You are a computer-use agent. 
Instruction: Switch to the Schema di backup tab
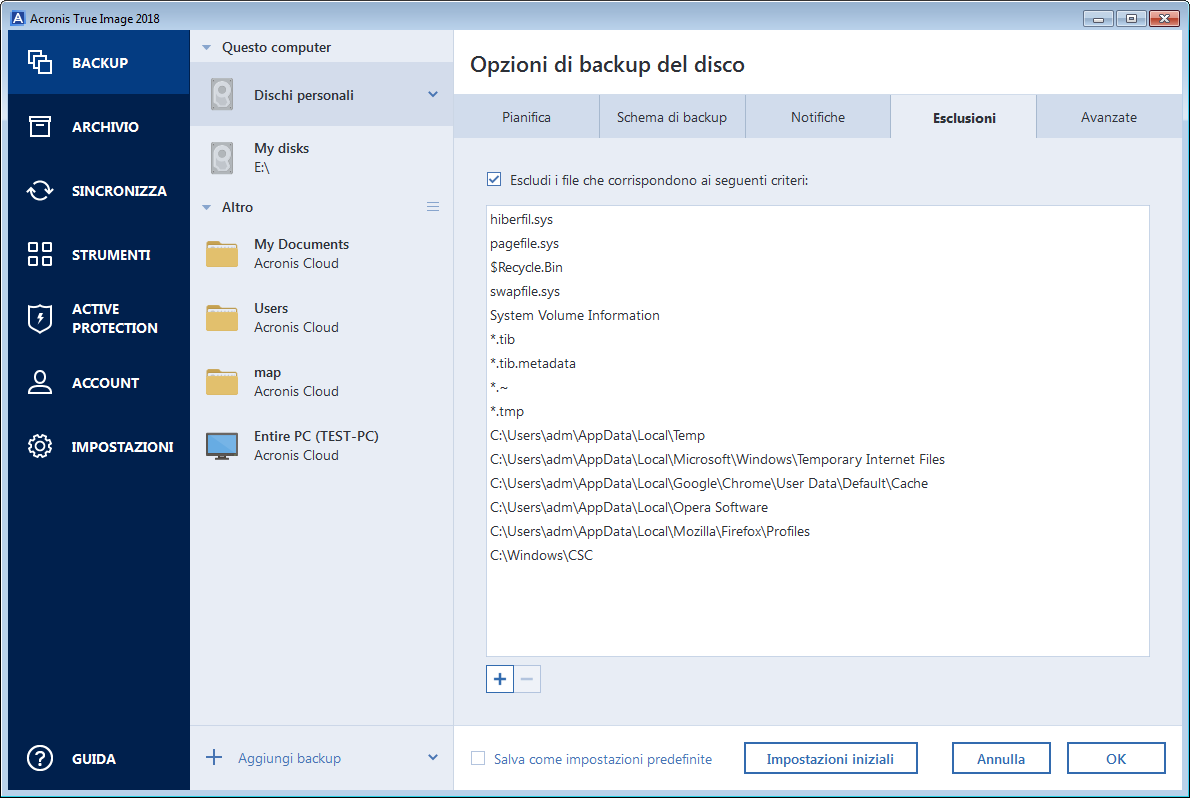[x=672, y=117]
